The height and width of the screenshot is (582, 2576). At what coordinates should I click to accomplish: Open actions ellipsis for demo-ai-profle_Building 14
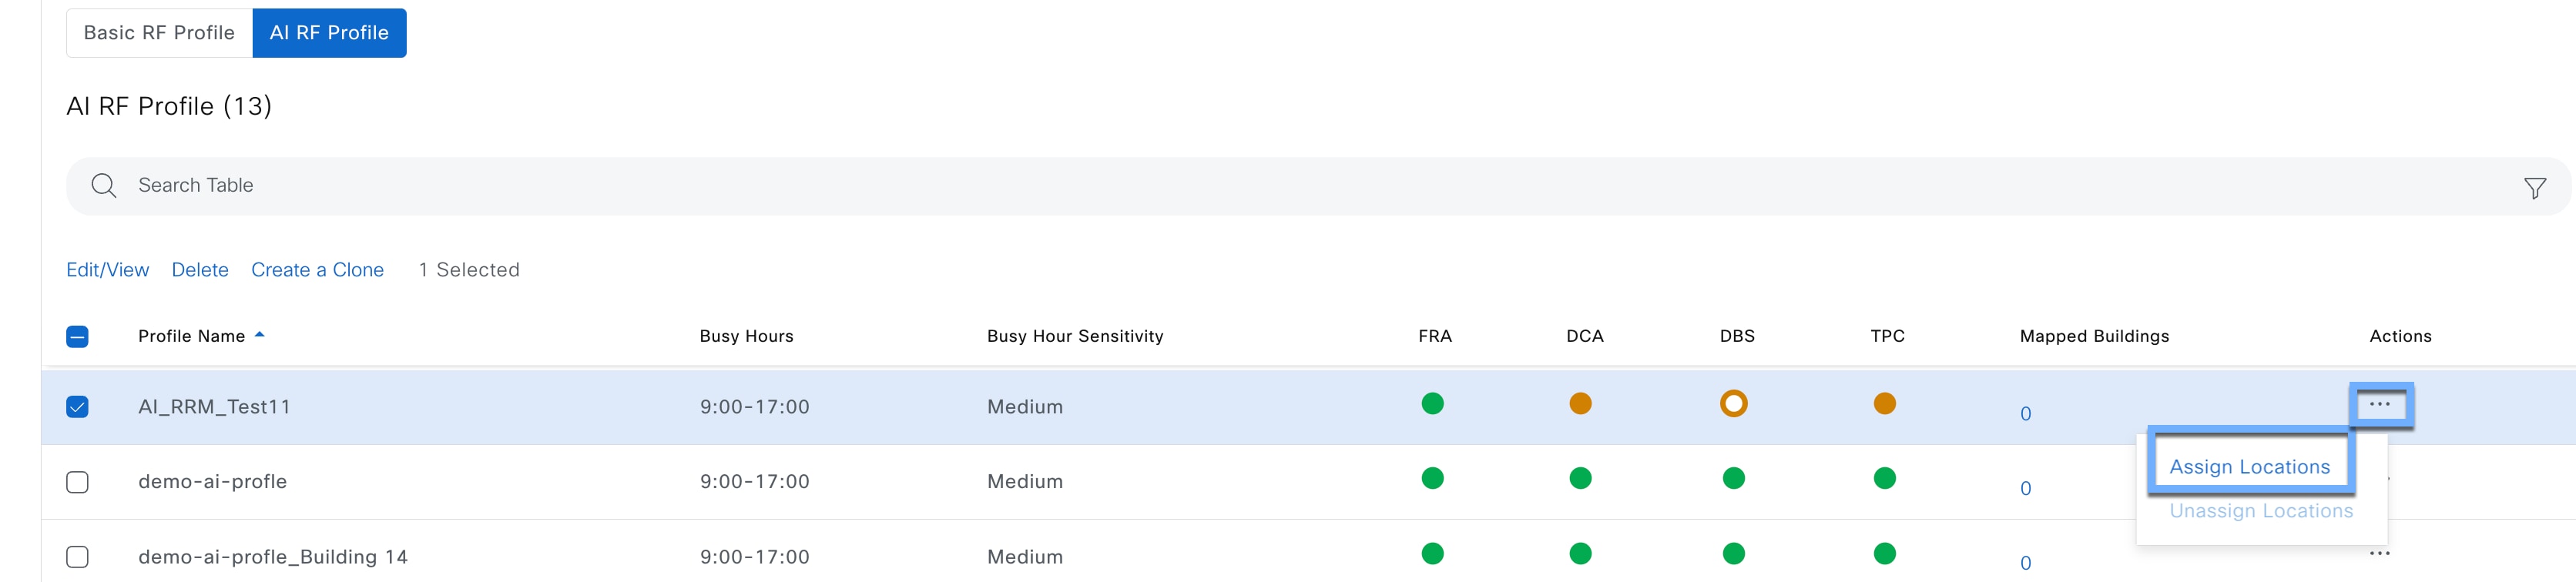(2379, 553)
